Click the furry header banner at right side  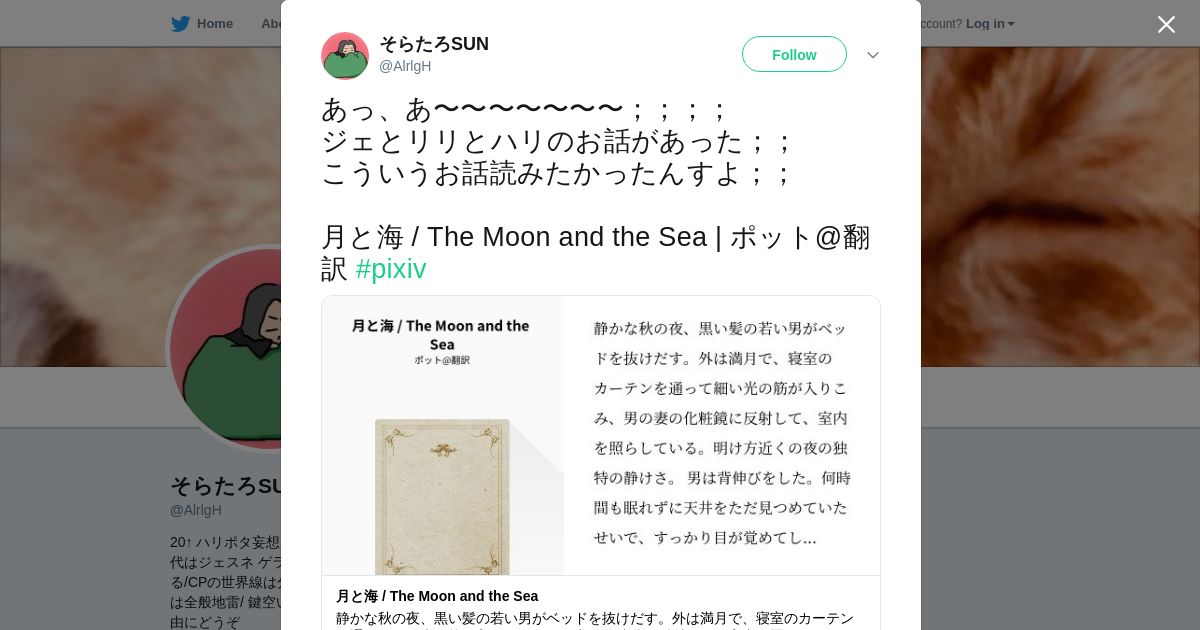[1060, 206]
